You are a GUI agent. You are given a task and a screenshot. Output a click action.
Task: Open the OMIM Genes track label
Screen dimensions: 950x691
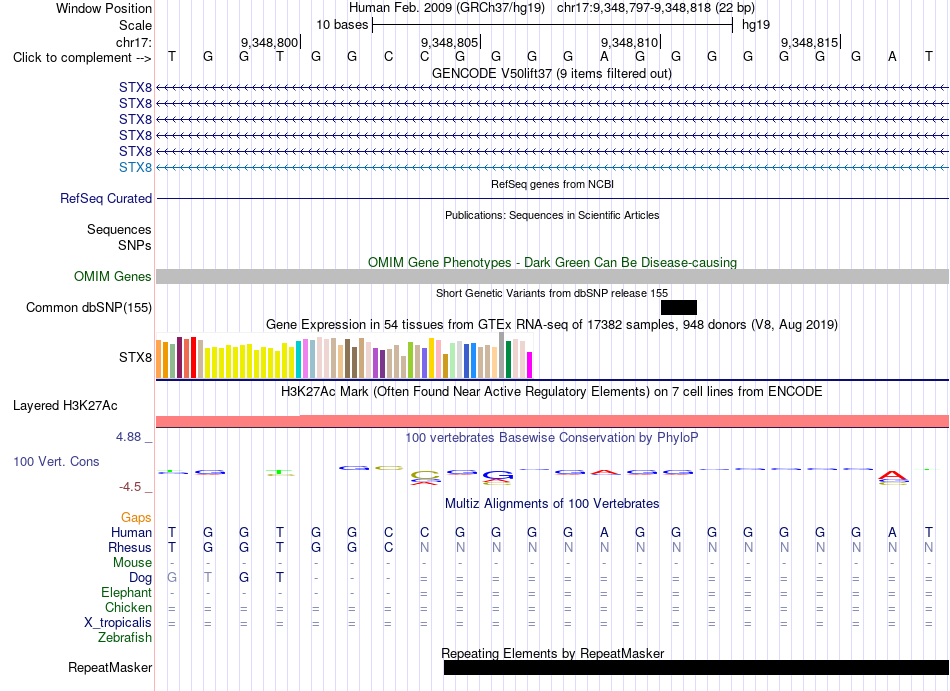click(112, 277)
